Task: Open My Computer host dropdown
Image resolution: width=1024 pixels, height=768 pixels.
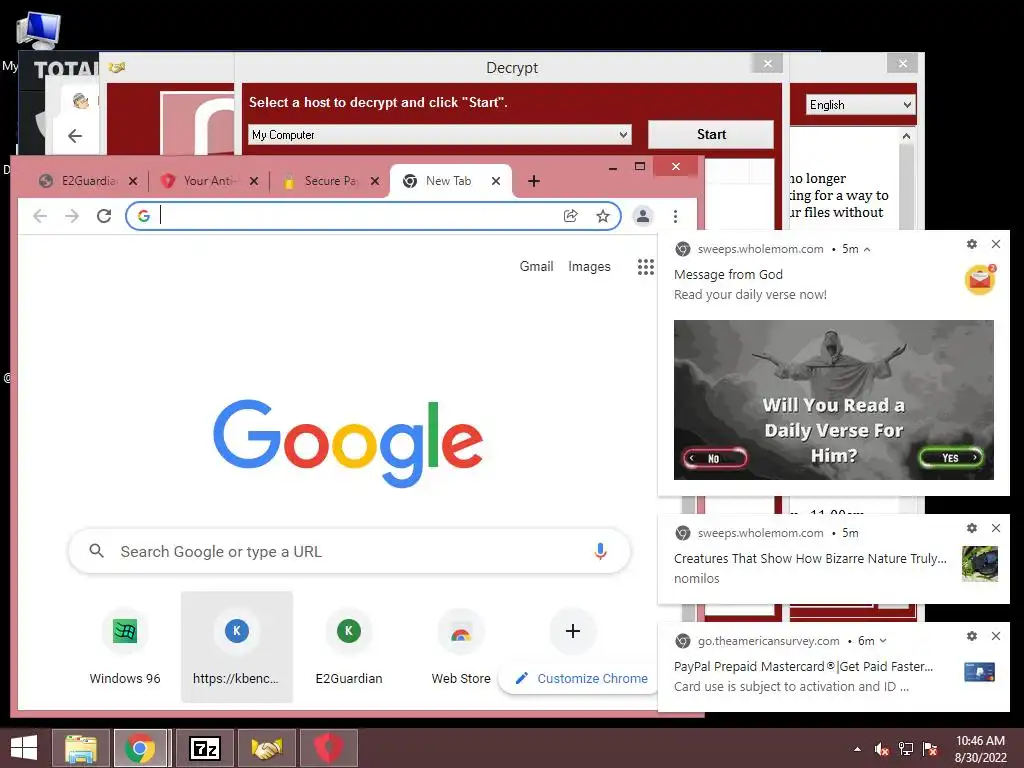Action: coord(440,135)
